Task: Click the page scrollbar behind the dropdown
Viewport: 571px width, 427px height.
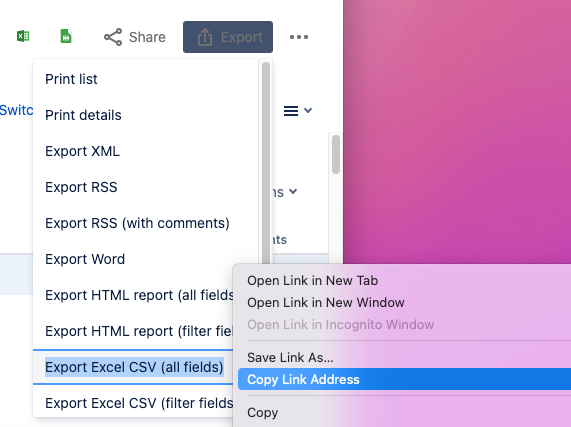Action: click(x=336, y=154)
